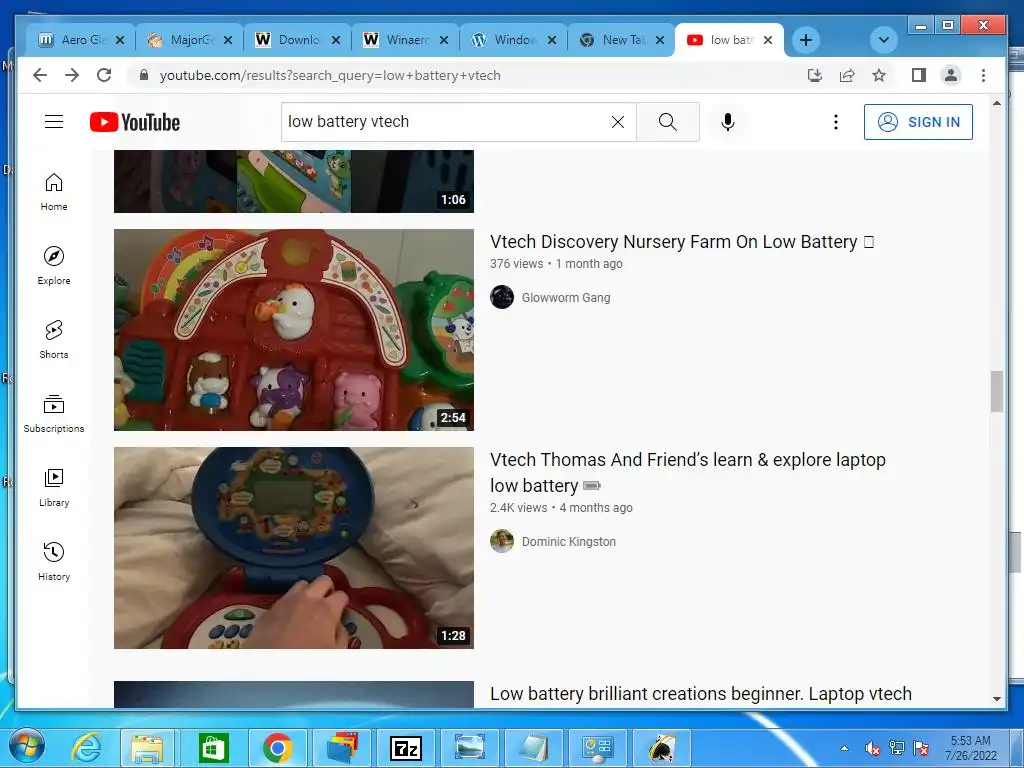Click the scrollbar up arrow
The image size is (1024, 768).
pyautogui.click(x=997, y=103)
